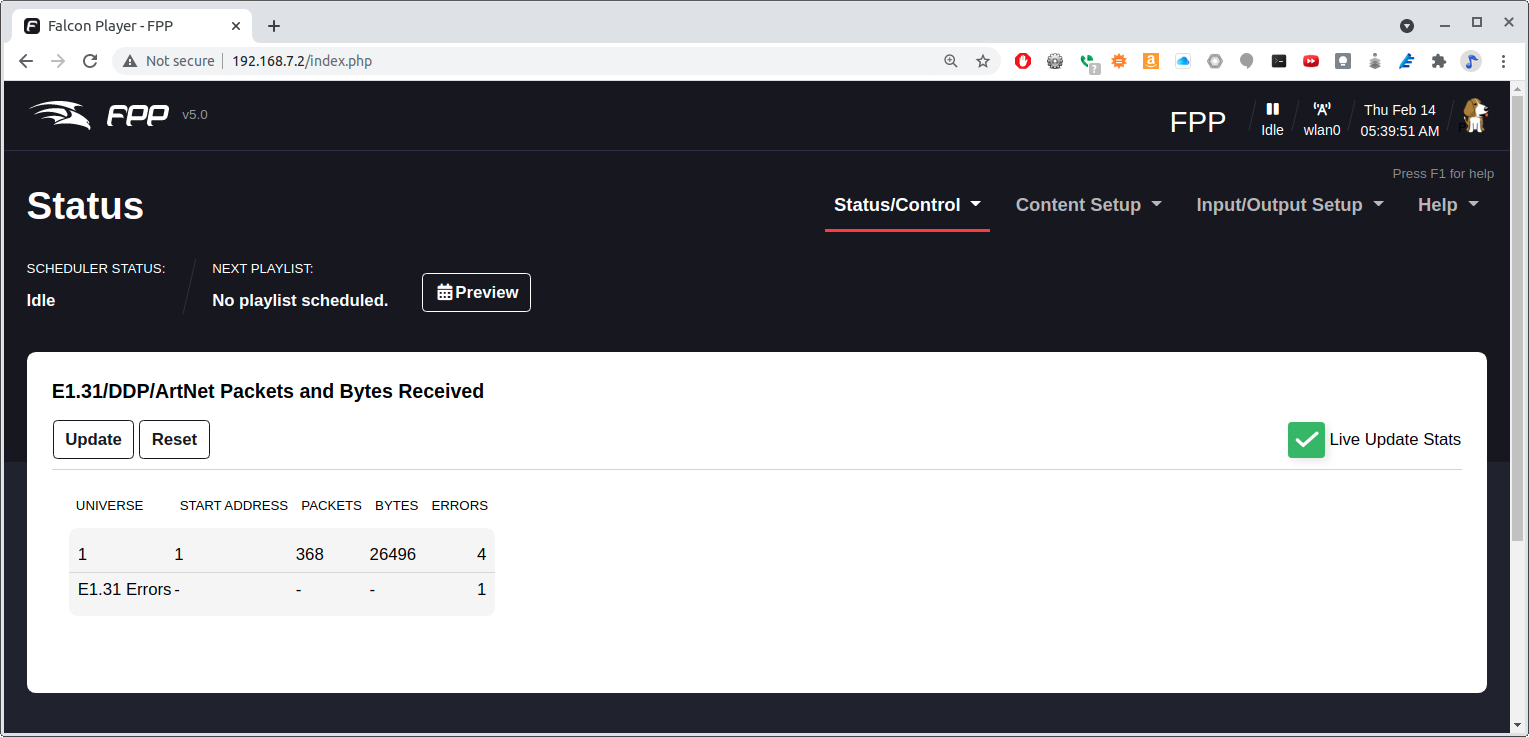Click the Idle pause status icon
Viewport: 1529px width, 737px height.
click(x=1272, y=110)
